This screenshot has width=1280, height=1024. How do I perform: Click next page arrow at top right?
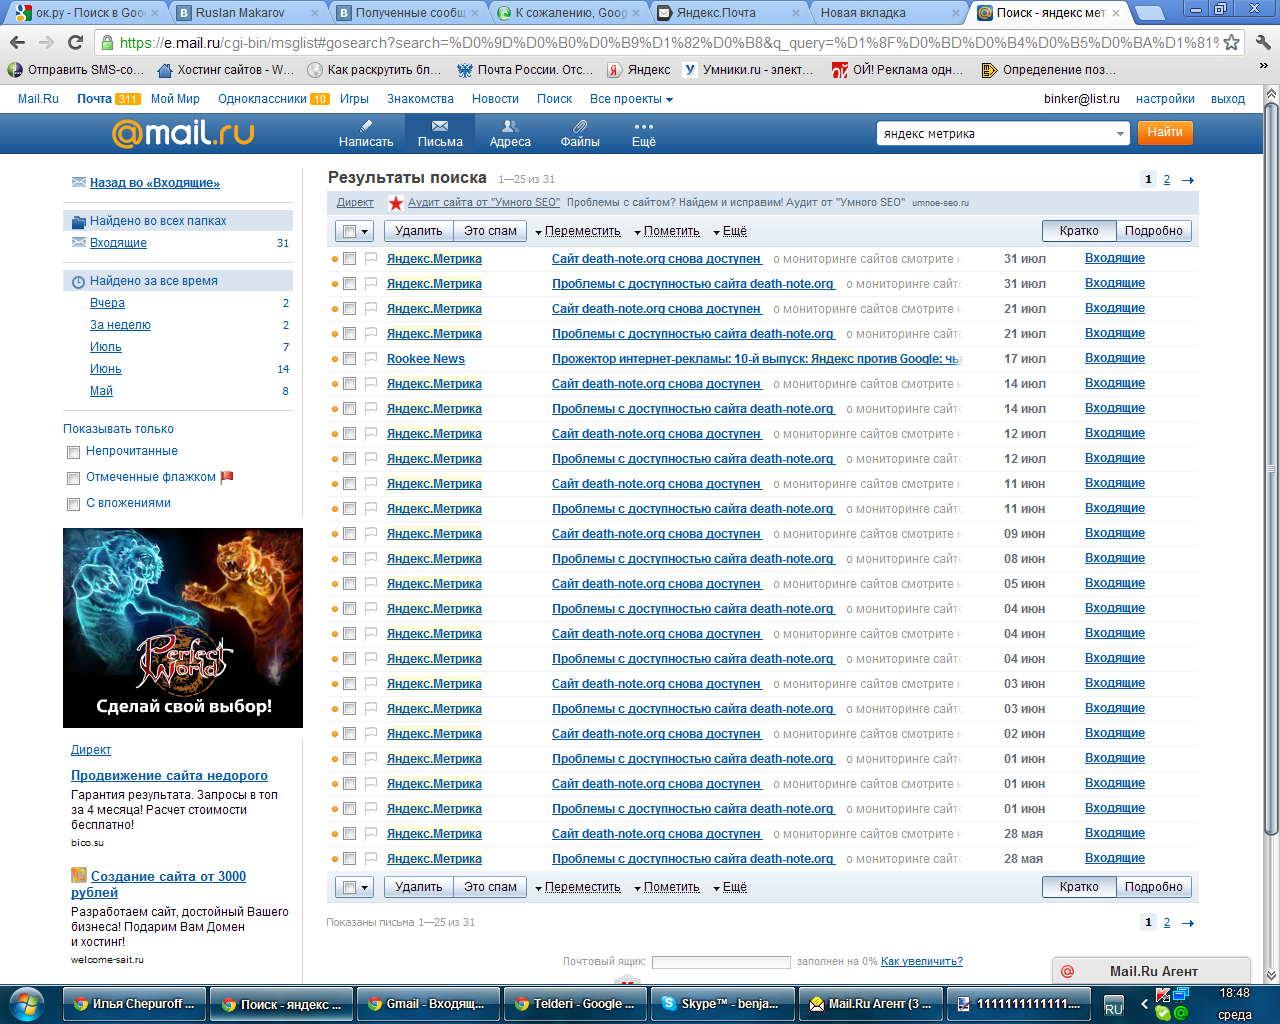pos(1188,180)
